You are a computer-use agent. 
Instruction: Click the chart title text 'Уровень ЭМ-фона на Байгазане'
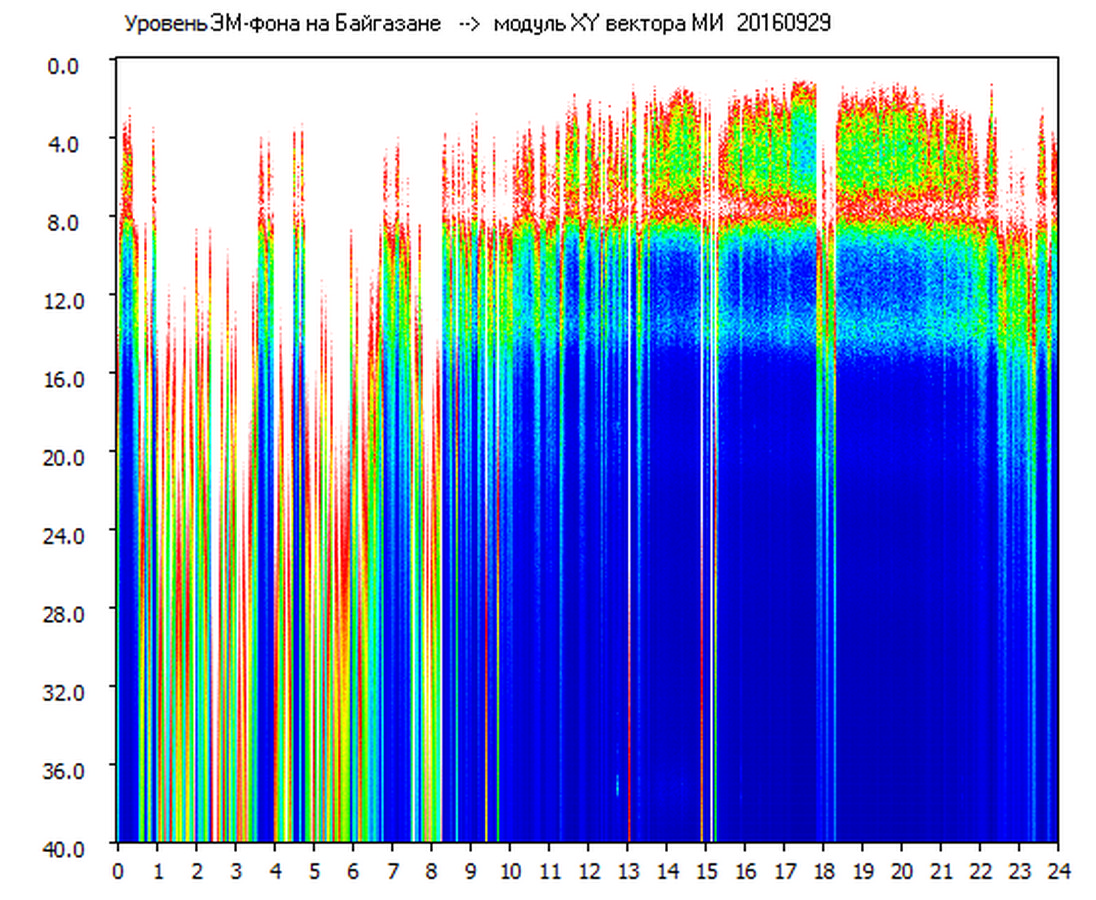click(x=283, y=24)
